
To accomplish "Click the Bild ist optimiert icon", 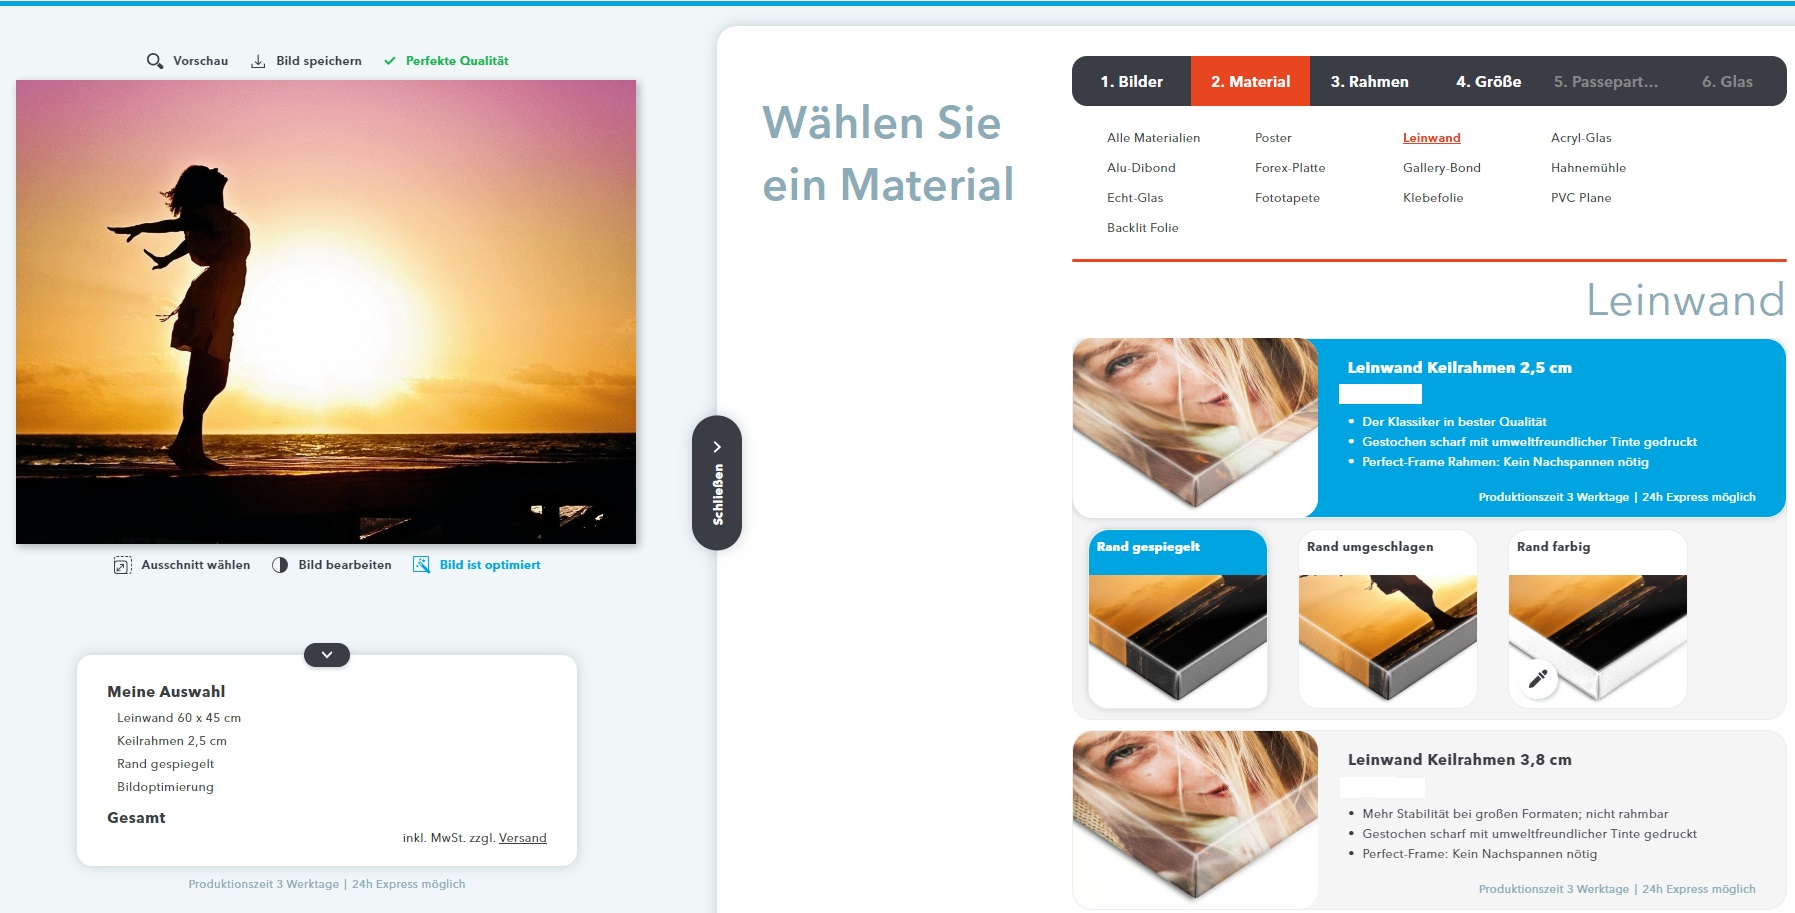I will 421,565.
